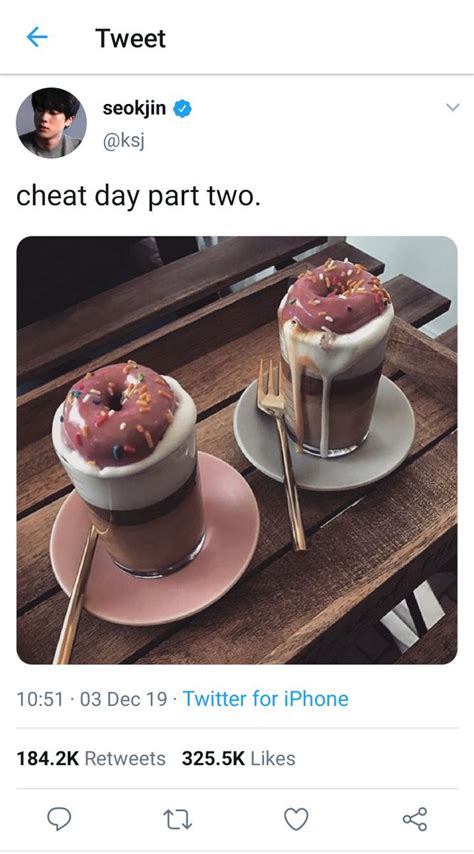This screenshot has width=474, height=854.
Task: Open the share icon options
Action: point(415,819)
